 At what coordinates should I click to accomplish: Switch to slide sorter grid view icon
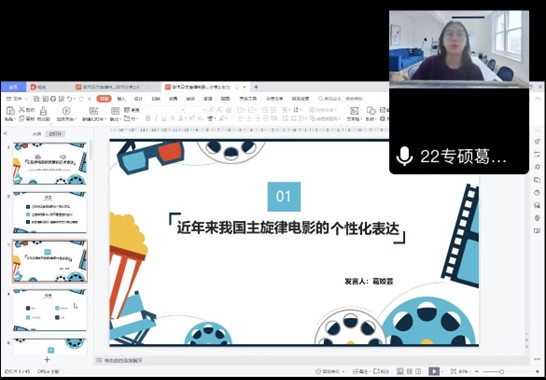[x=410, y=371]
